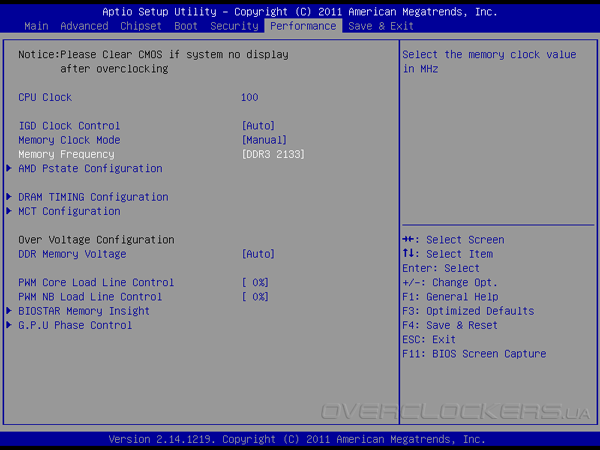Adjust PWM Core Load Line [0%] value
The image size is (600, 450).
[255, 283]
